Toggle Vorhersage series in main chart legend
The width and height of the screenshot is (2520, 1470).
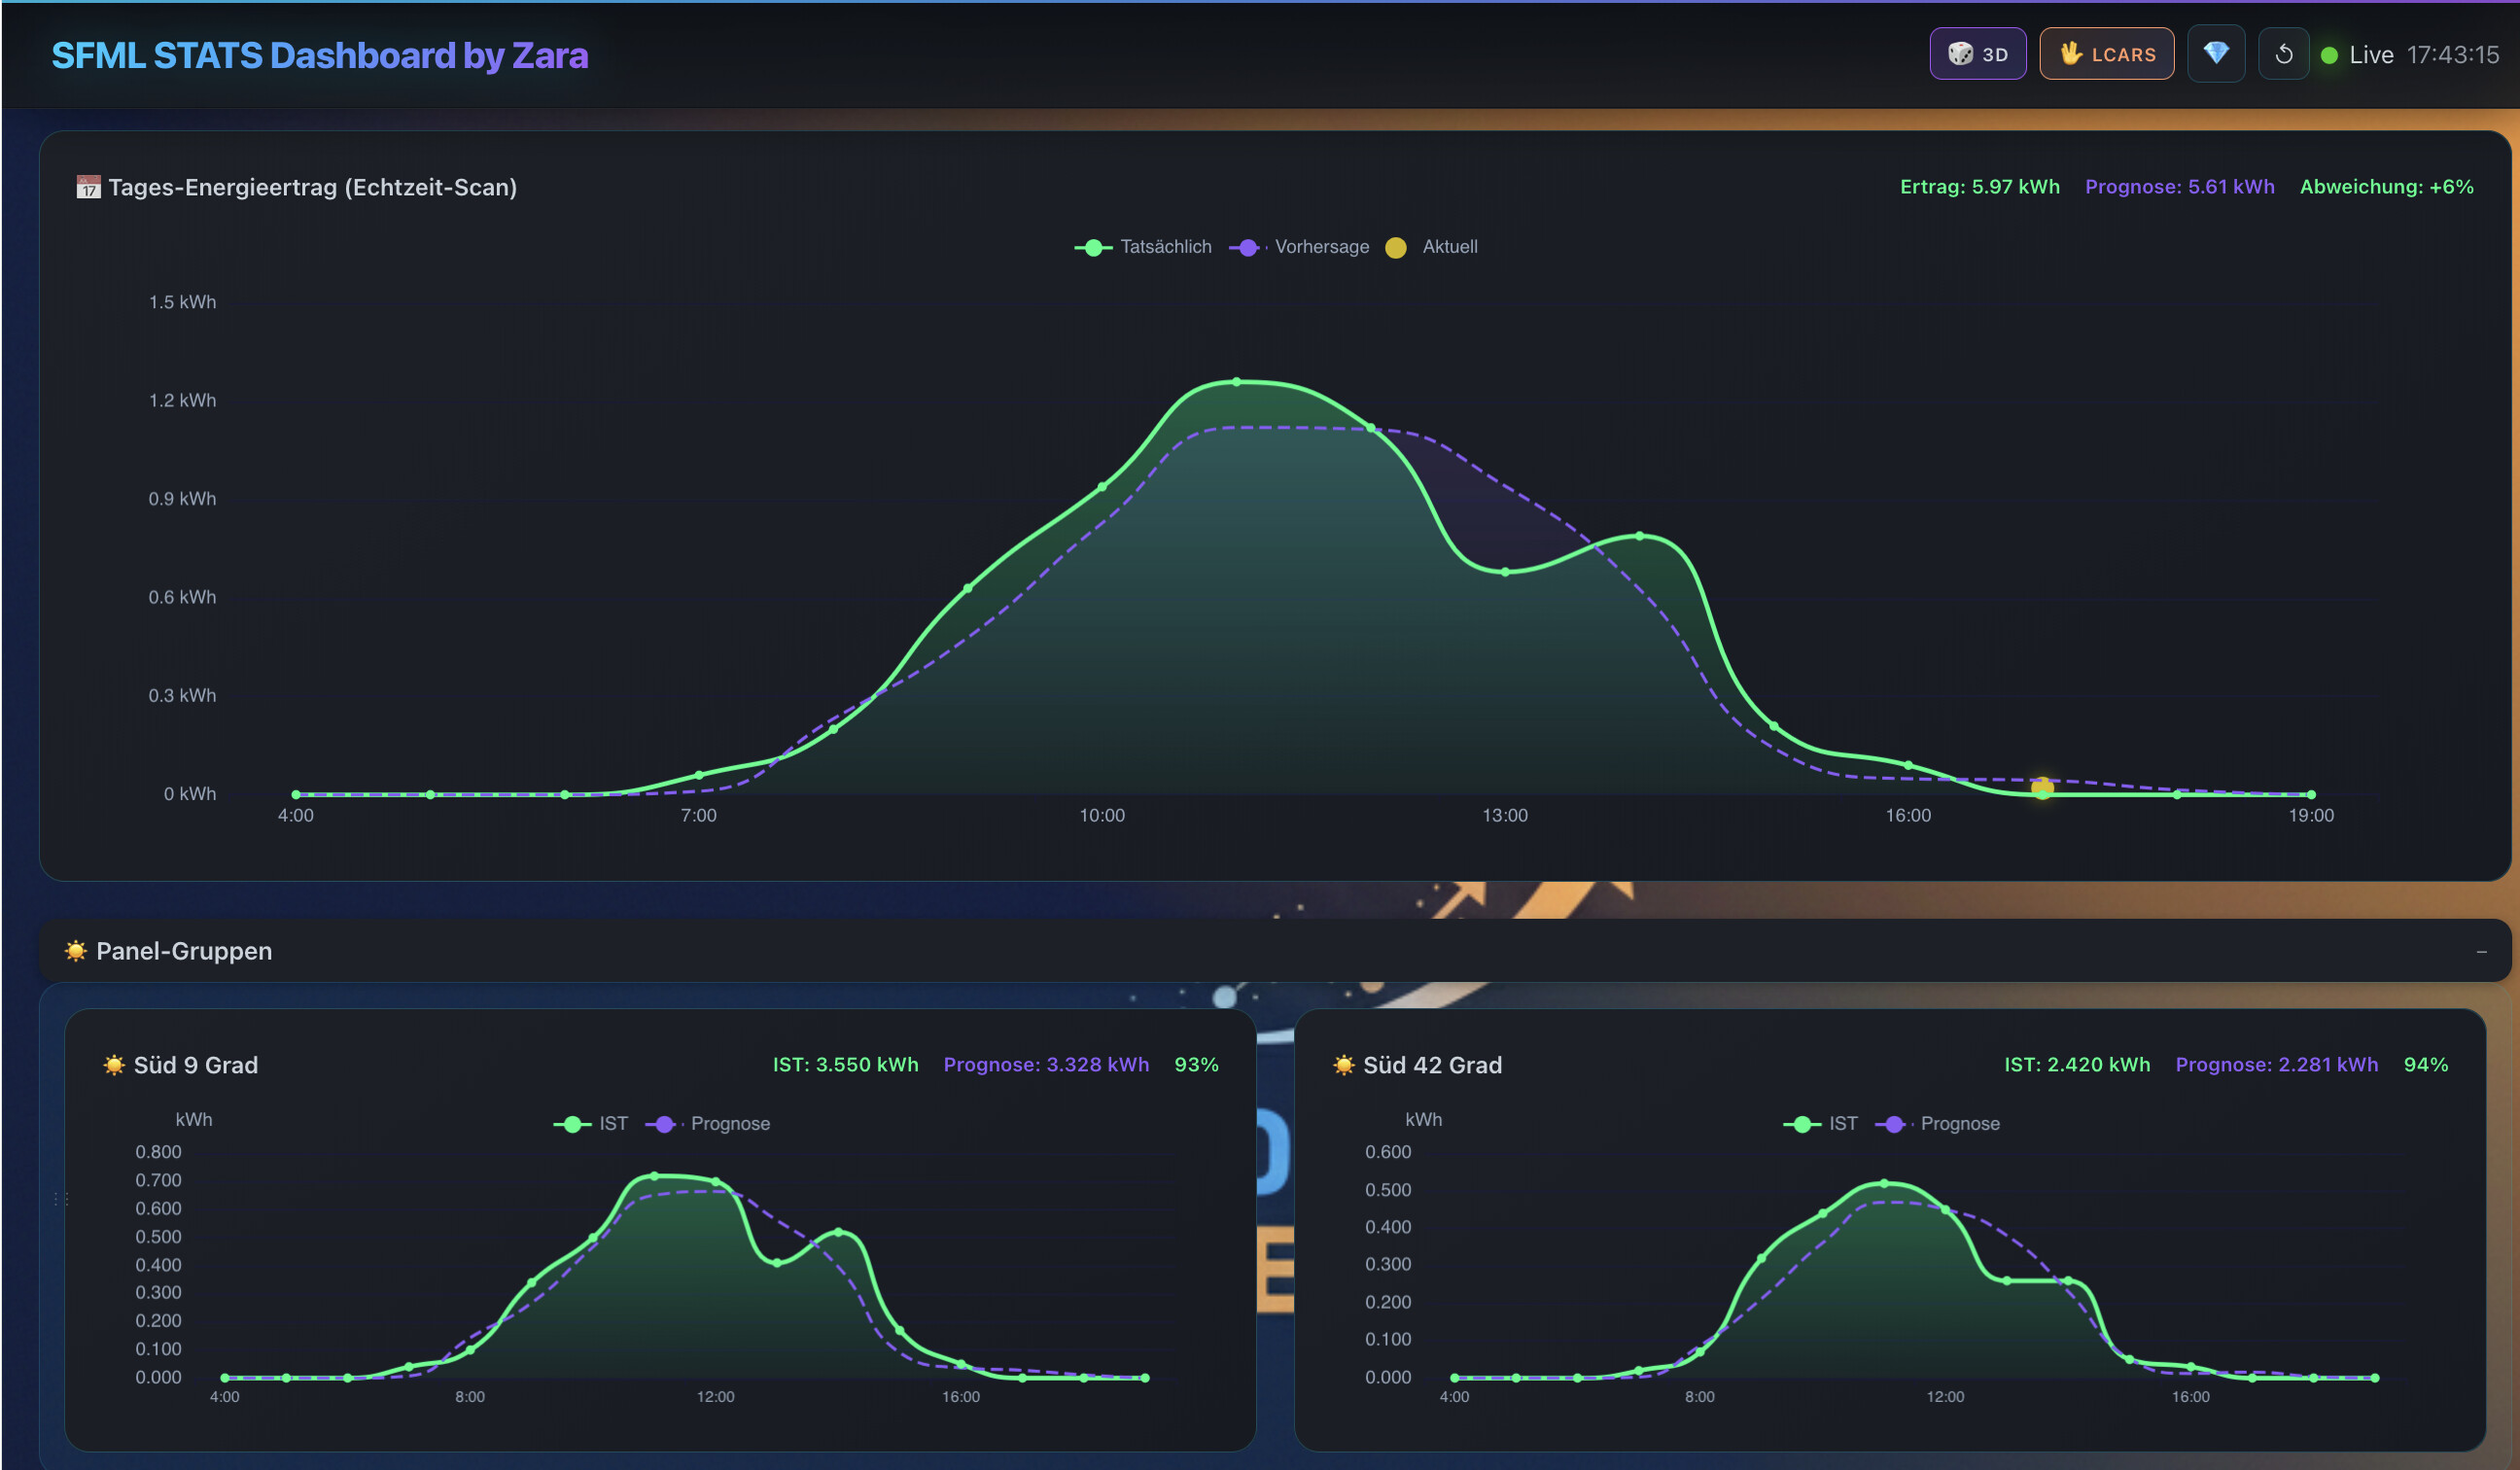[1299, 247]
